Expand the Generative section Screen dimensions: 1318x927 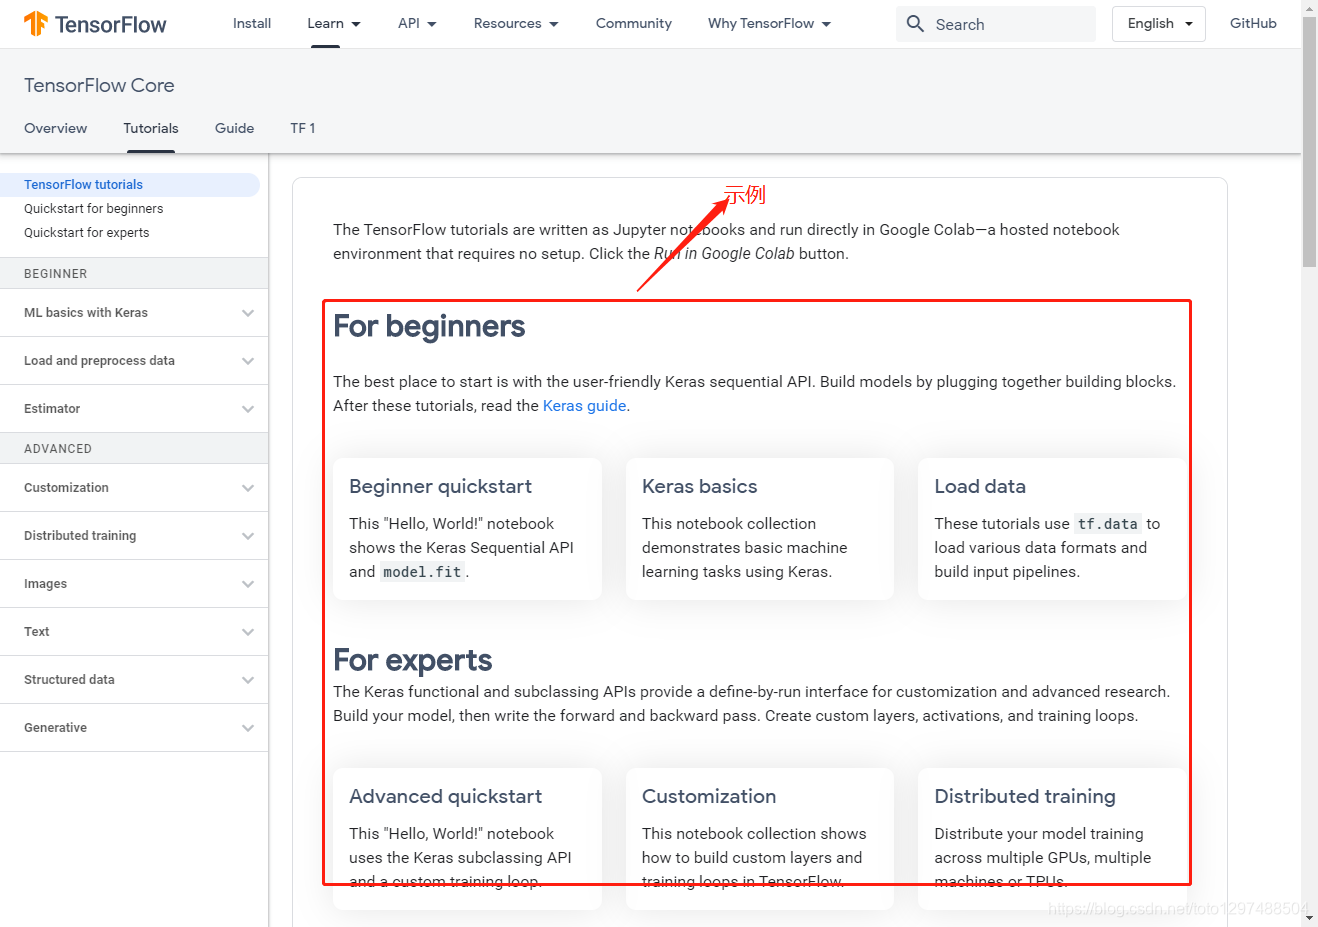(134, 728)
